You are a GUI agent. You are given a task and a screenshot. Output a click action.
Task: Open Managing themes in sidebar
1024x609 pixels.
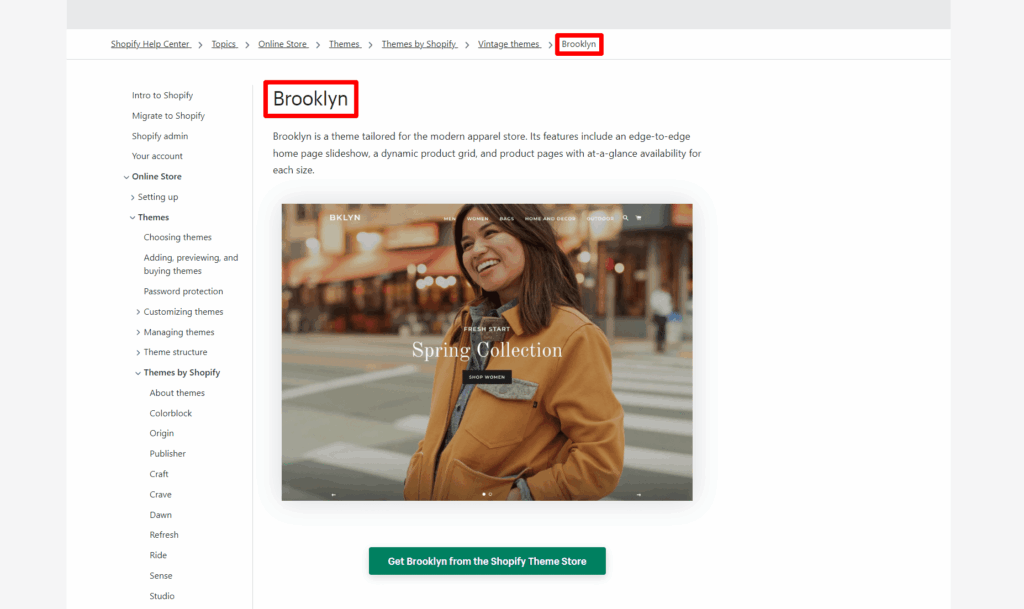click(179, 332)
